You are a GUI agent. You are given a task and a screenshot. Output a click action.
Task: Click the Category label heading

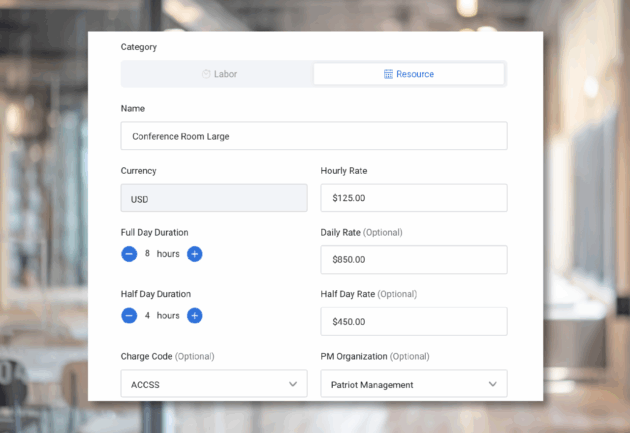pyautogui.click(x=139, y=47)
